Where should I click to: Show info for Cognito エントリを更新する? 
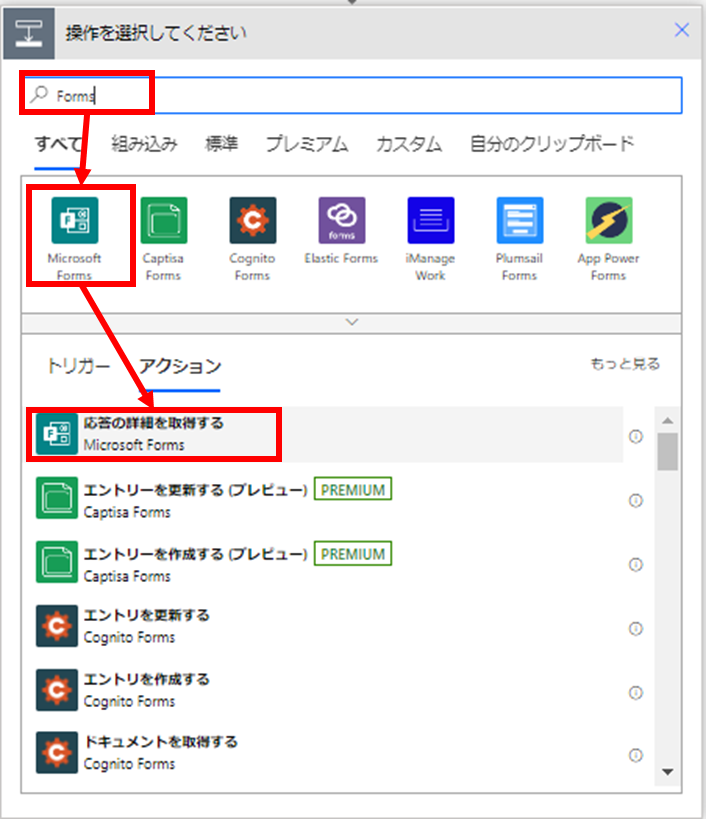[636, 629]
